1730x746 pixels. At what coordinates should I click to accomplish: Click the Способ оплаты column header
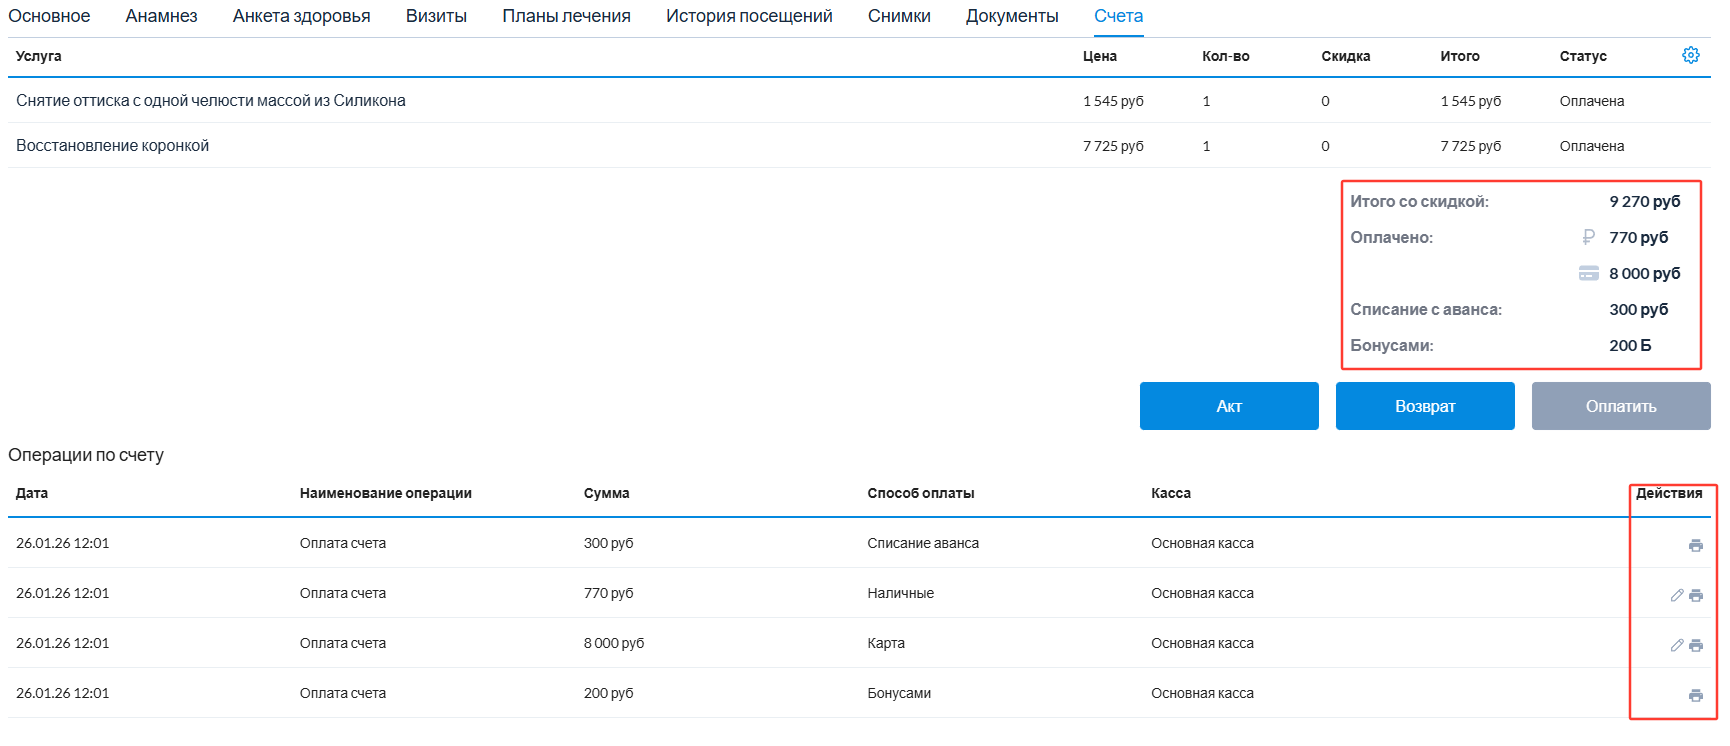921,493
